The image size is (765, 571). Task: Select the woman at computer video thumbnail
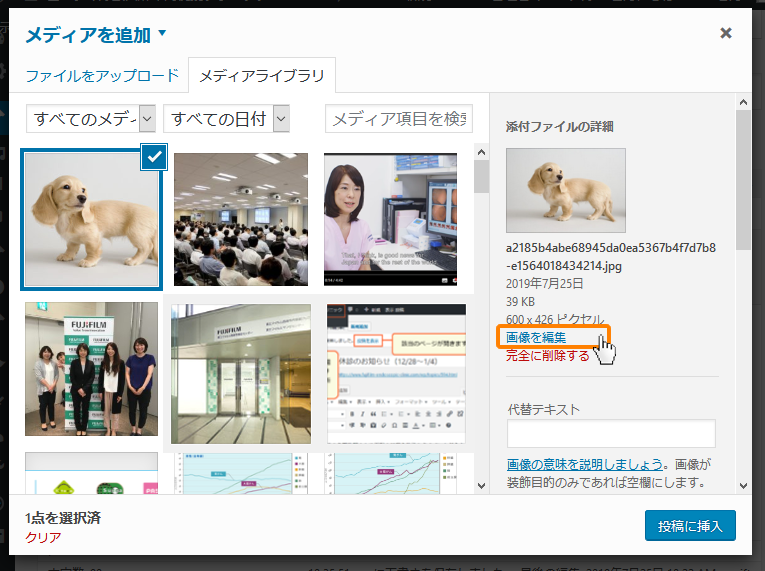pyautogui.click(x=390, y=219)
